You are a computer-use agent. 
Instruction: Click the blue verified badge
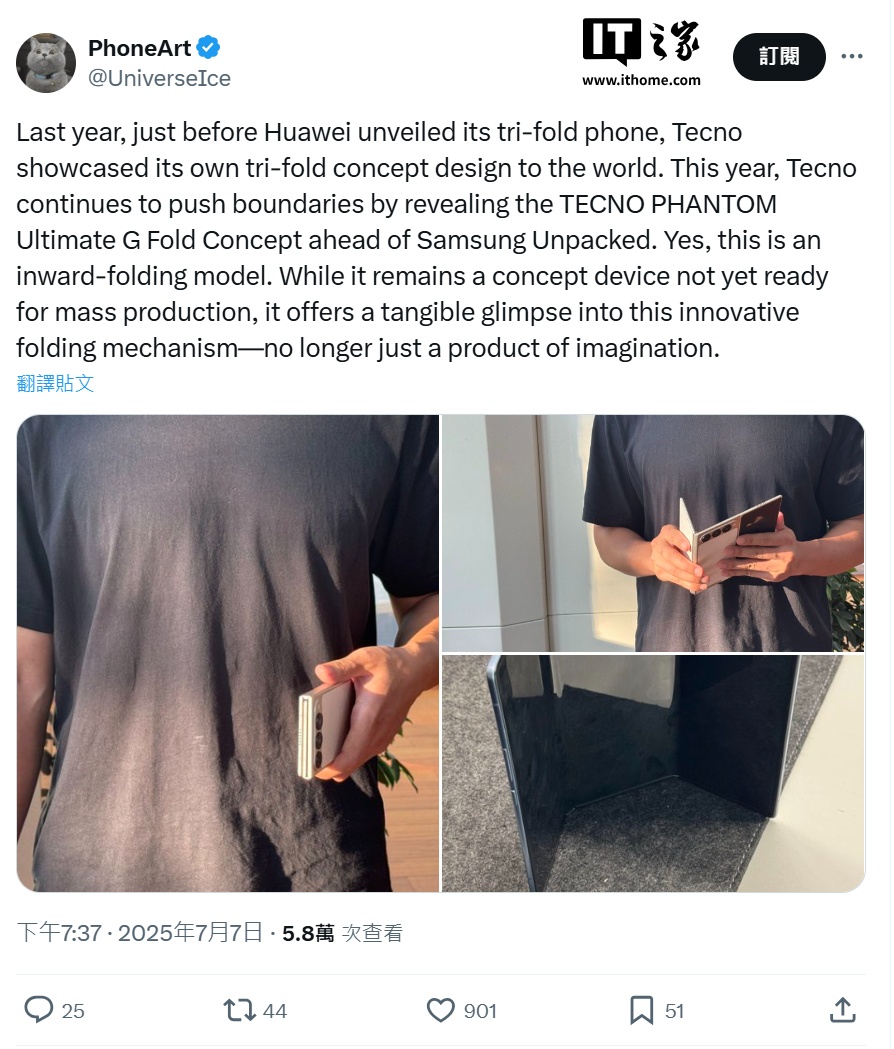point(209,47)
